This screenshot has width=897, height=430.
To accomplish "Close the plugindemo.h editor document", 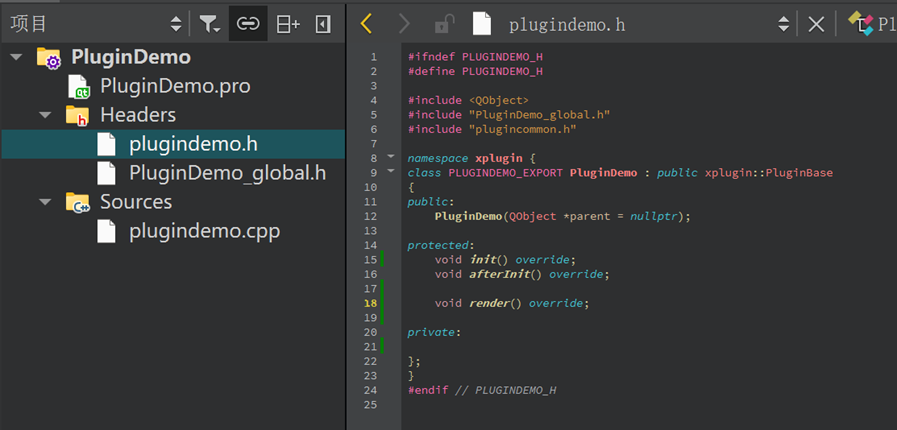I will click(816, 24).
